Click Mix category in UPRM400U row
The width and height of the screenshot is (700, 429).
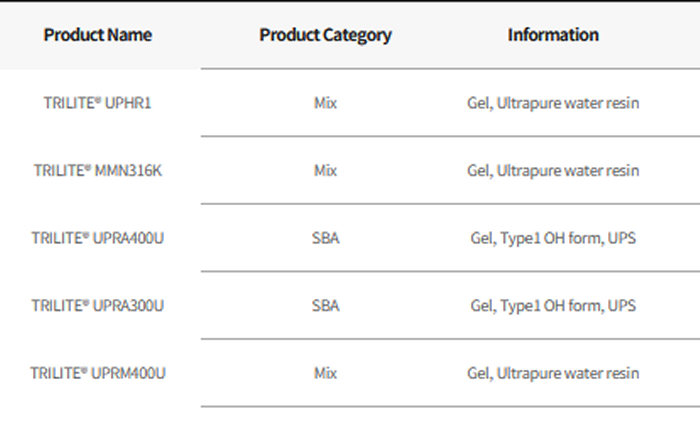325,373
